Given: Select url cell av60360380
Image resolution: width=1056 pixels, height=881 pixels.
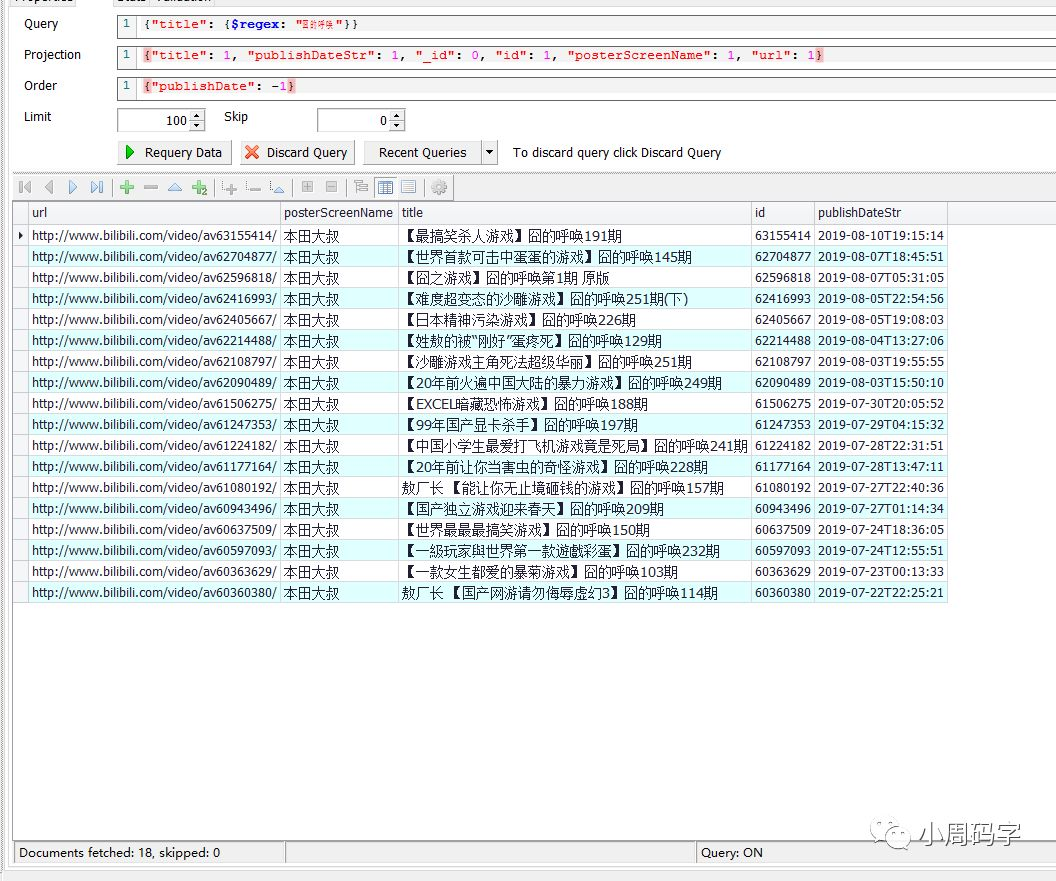Looking at the screenshot, I should click(x=154, y=593).
